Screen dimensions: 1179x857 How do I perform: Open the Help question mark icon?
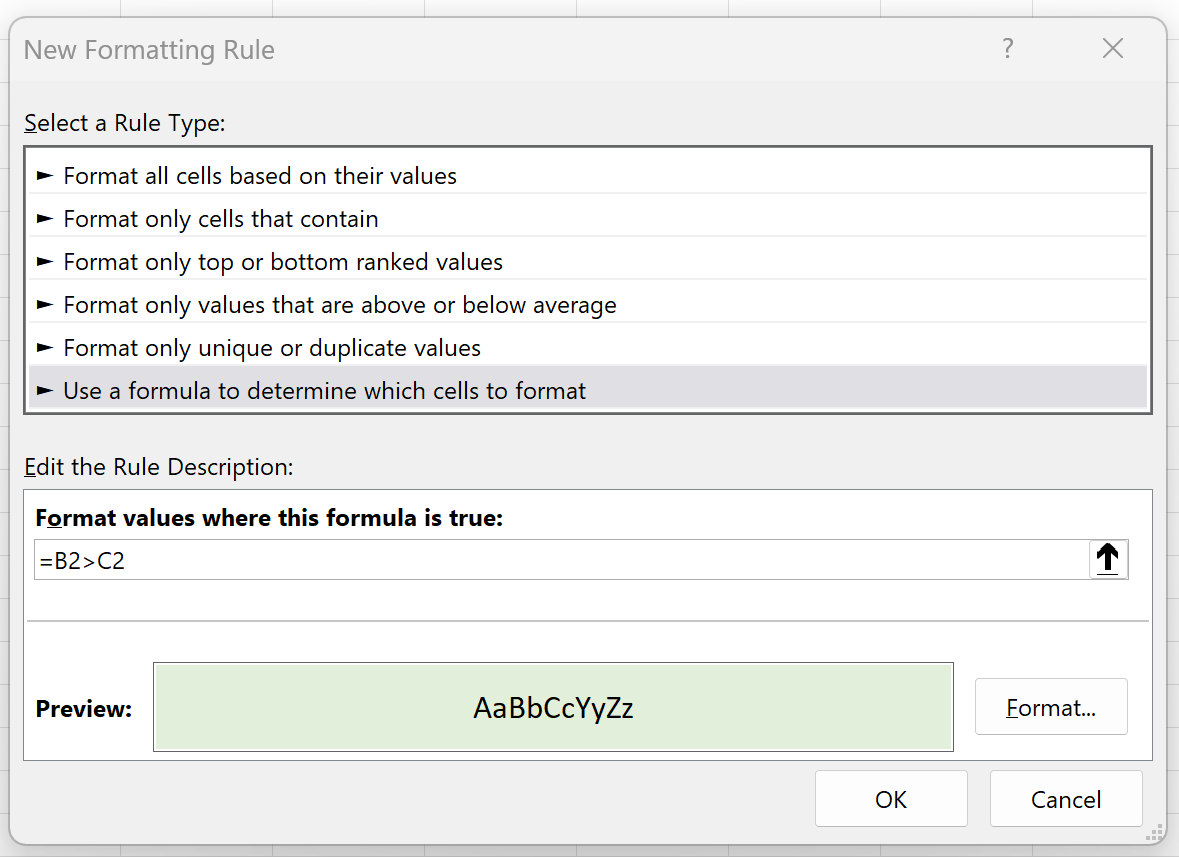[1008, 49]
